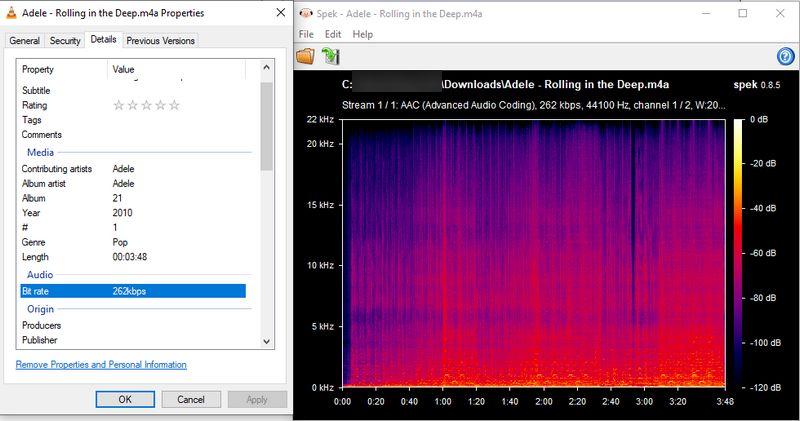Close the Properties dialog
The width and height of the screenshot is (800, 421).
tap(281, 13)
